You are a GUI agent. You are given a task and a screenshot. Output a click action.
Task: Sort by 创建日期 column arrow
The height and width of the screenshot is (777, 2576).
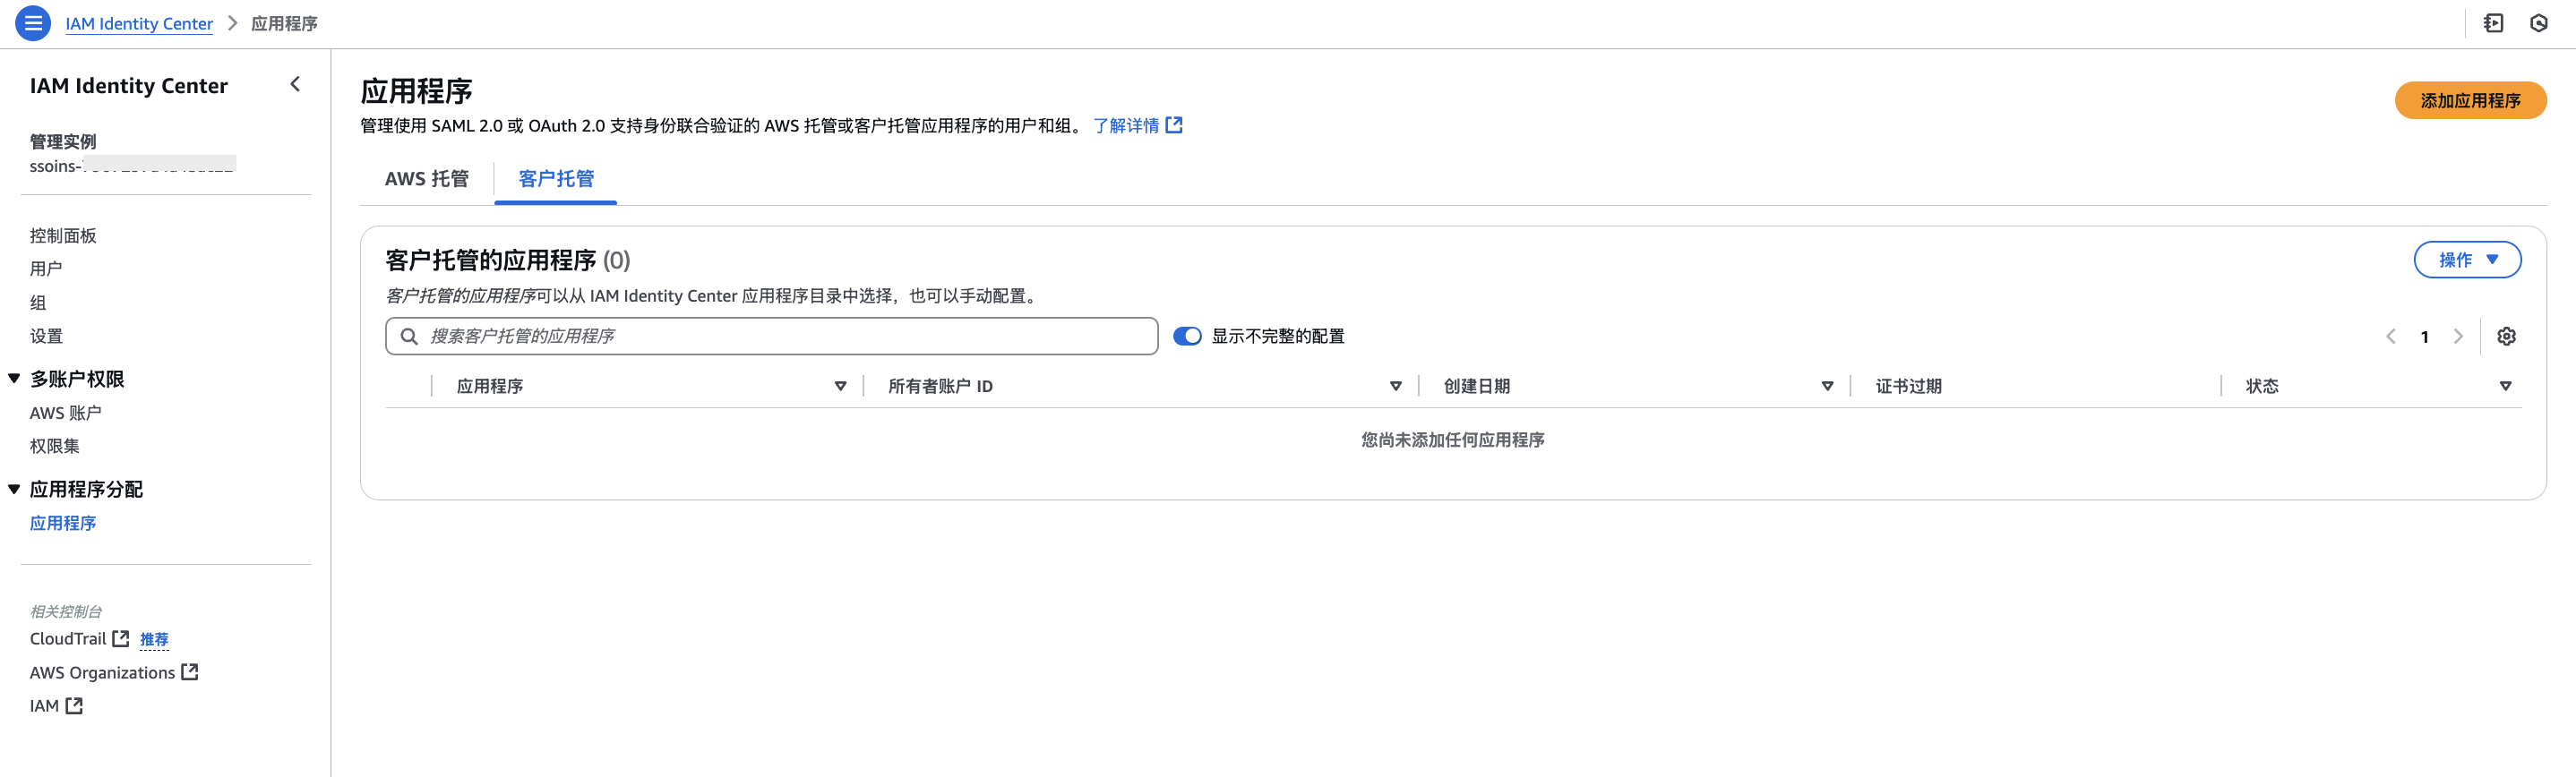point(1827,386)
